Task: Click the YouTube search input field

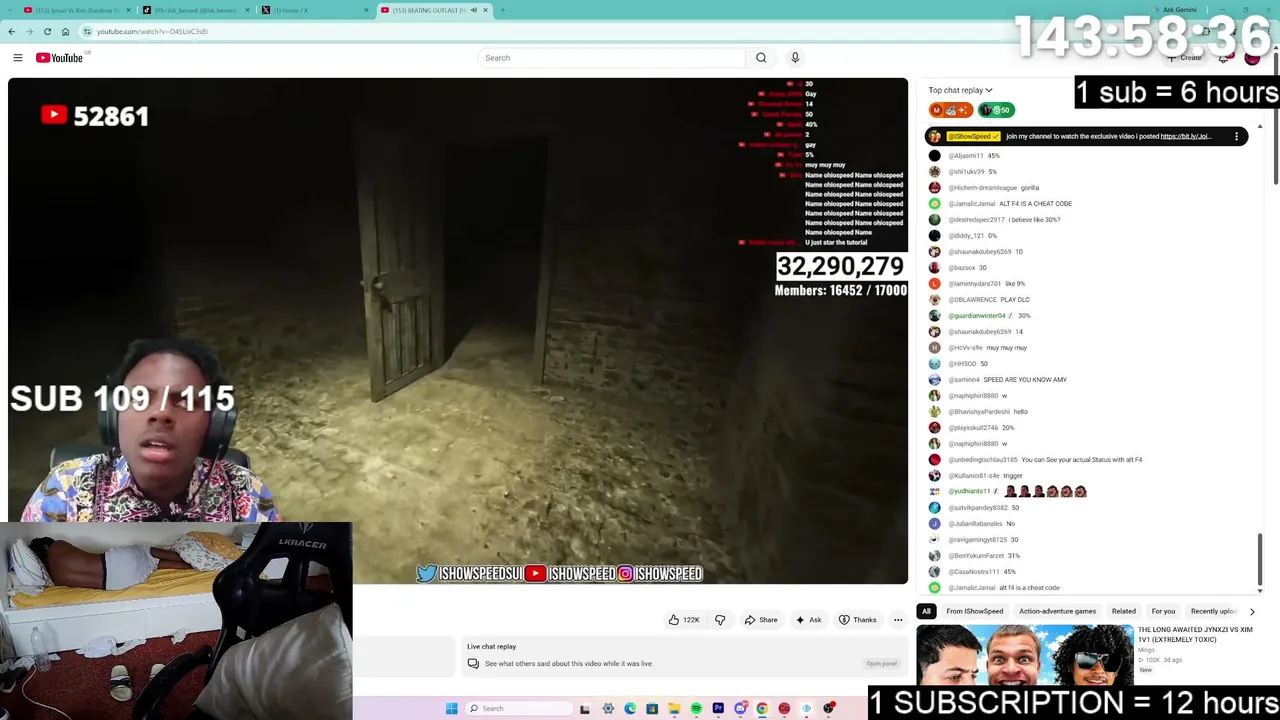Action: point(612,58)
